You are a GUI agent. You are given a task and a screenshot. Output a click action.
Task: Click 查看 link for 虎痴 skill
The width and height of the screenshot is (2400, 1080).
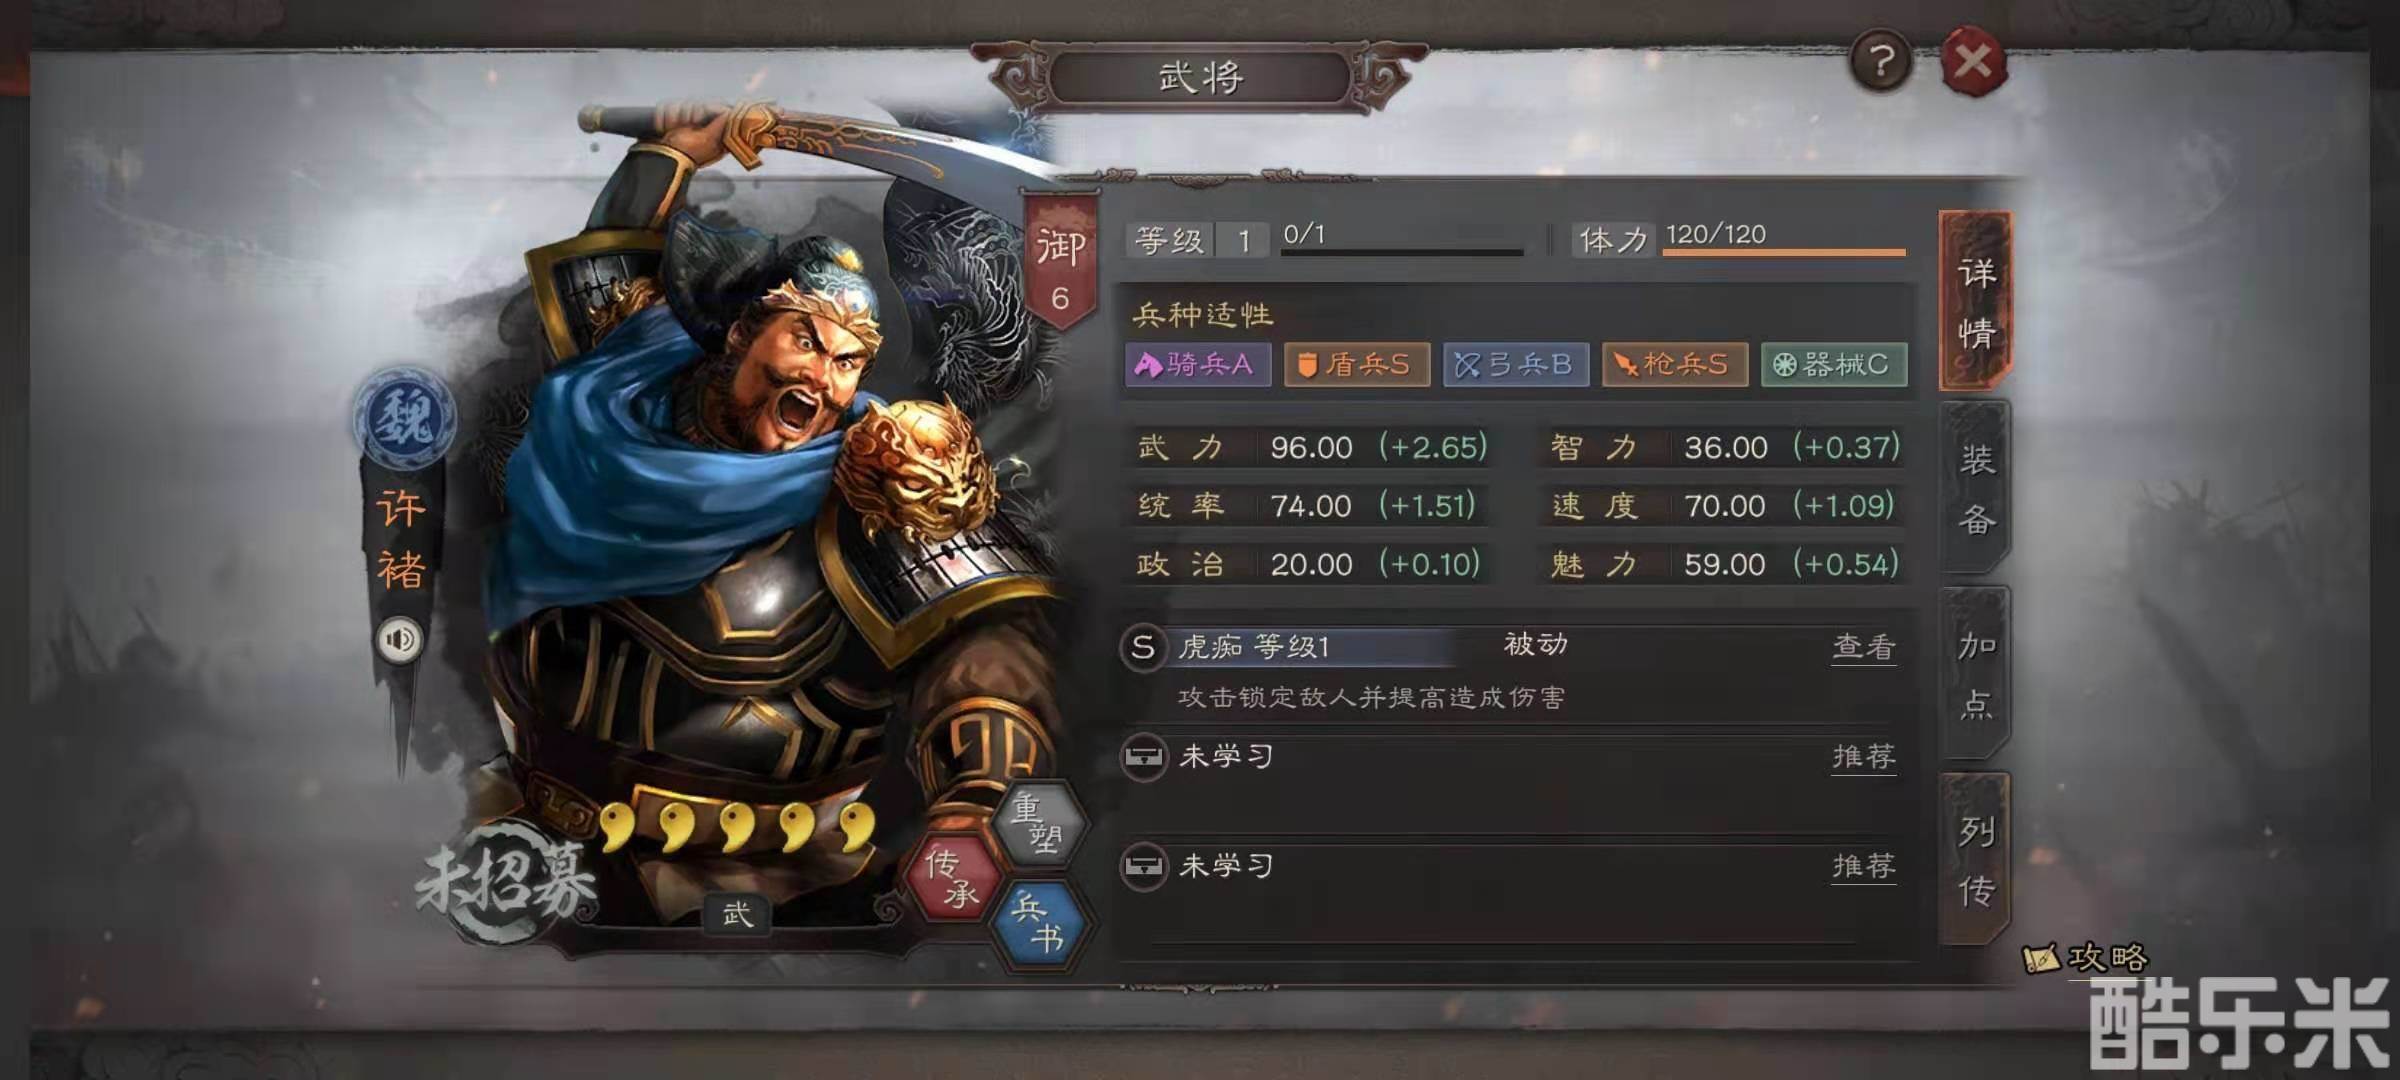click(1864, 647)
